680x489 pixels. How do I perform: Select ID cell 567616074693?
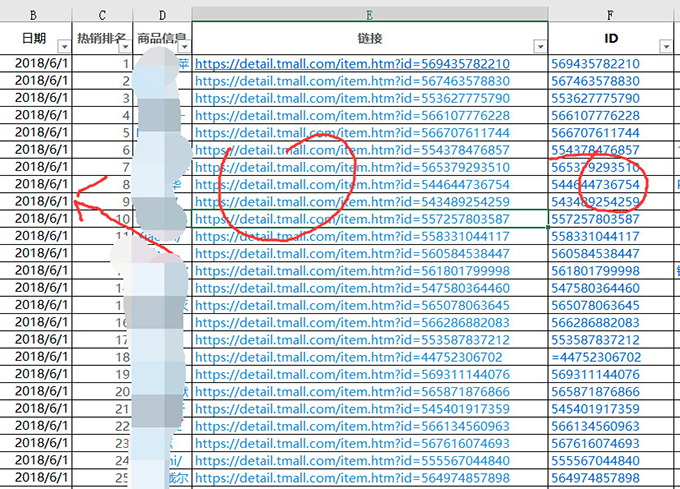pyautogui.click(x=611, y=444)
